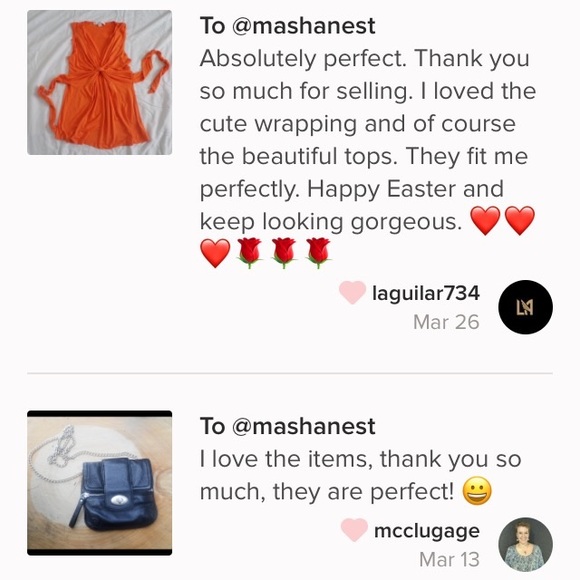Like the review from laguilar734 with the heart
The image size is (580, 580).
pyautogui.click(x=353, y=292)
